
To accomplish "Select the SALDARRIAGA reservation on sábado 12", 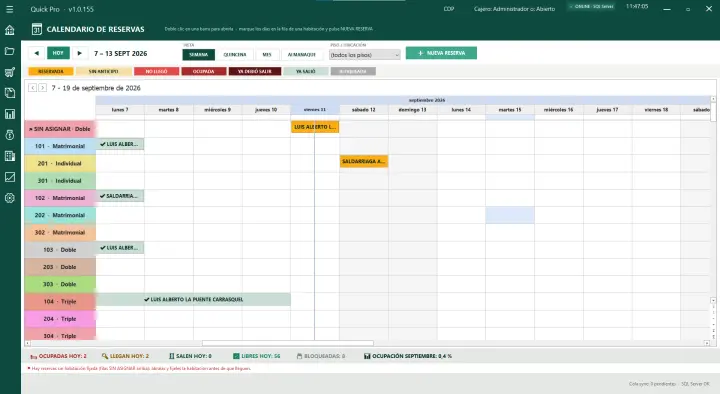I will (364, 162).
